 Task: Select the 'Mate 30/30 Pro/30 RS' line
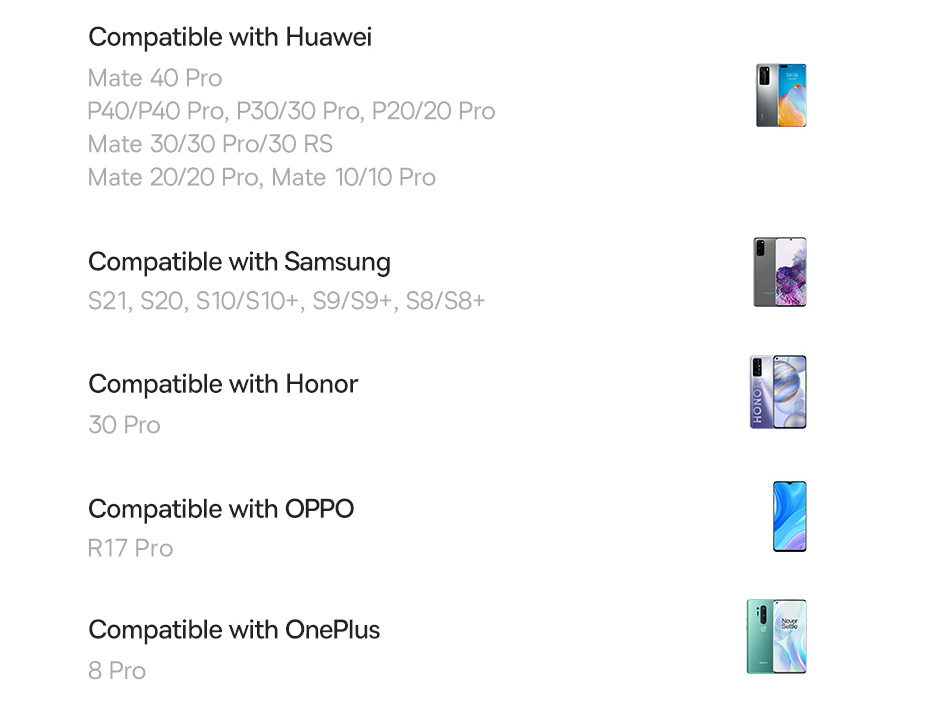(210, 144)
